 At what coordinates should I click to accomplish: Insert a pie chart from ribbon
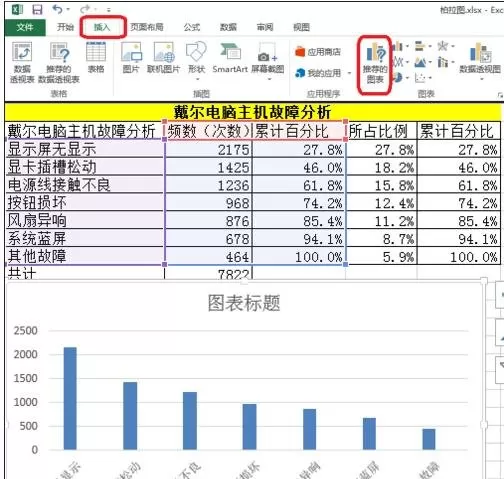400,78
